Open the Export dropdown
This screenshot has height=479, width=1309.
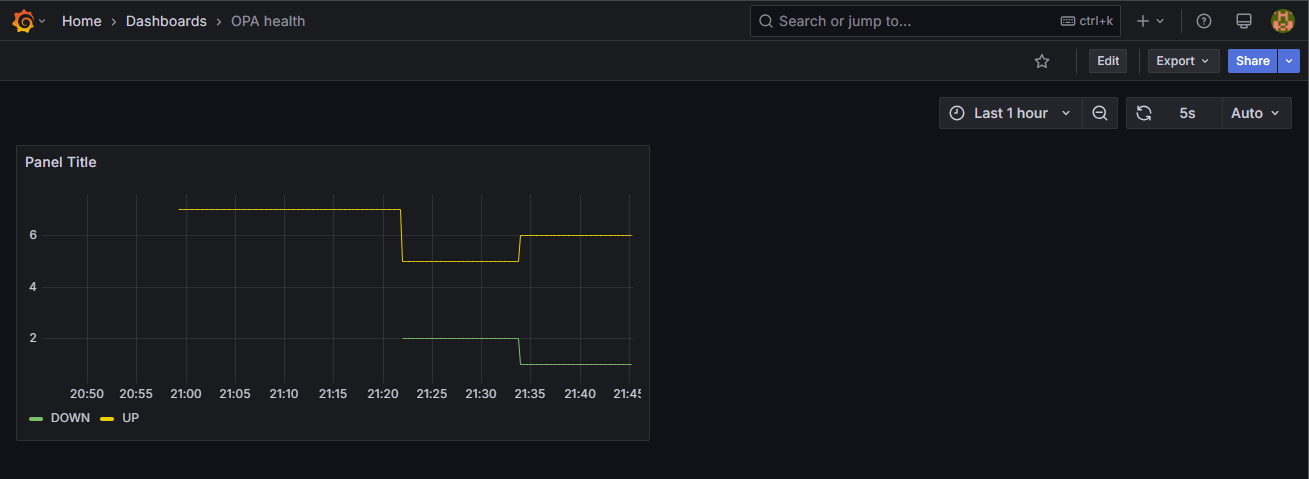point(1183,61)
